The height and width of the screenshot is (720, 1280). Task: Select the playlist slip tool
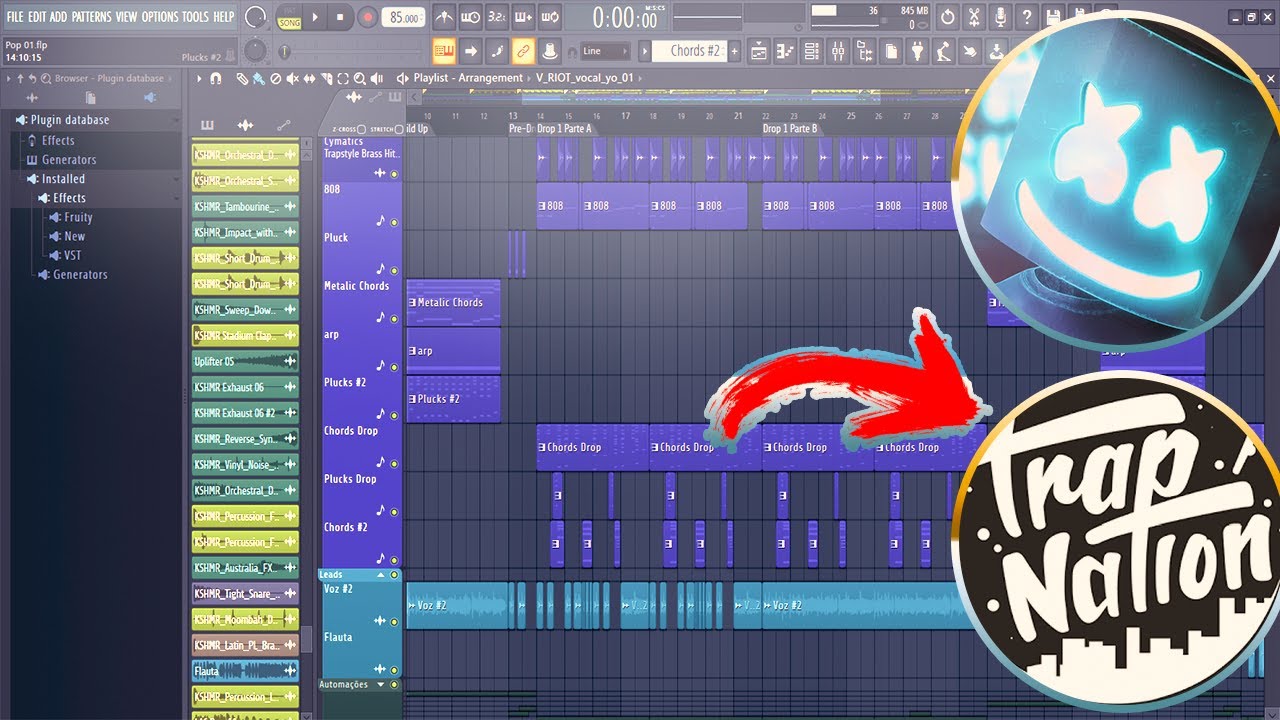point(309,78)
